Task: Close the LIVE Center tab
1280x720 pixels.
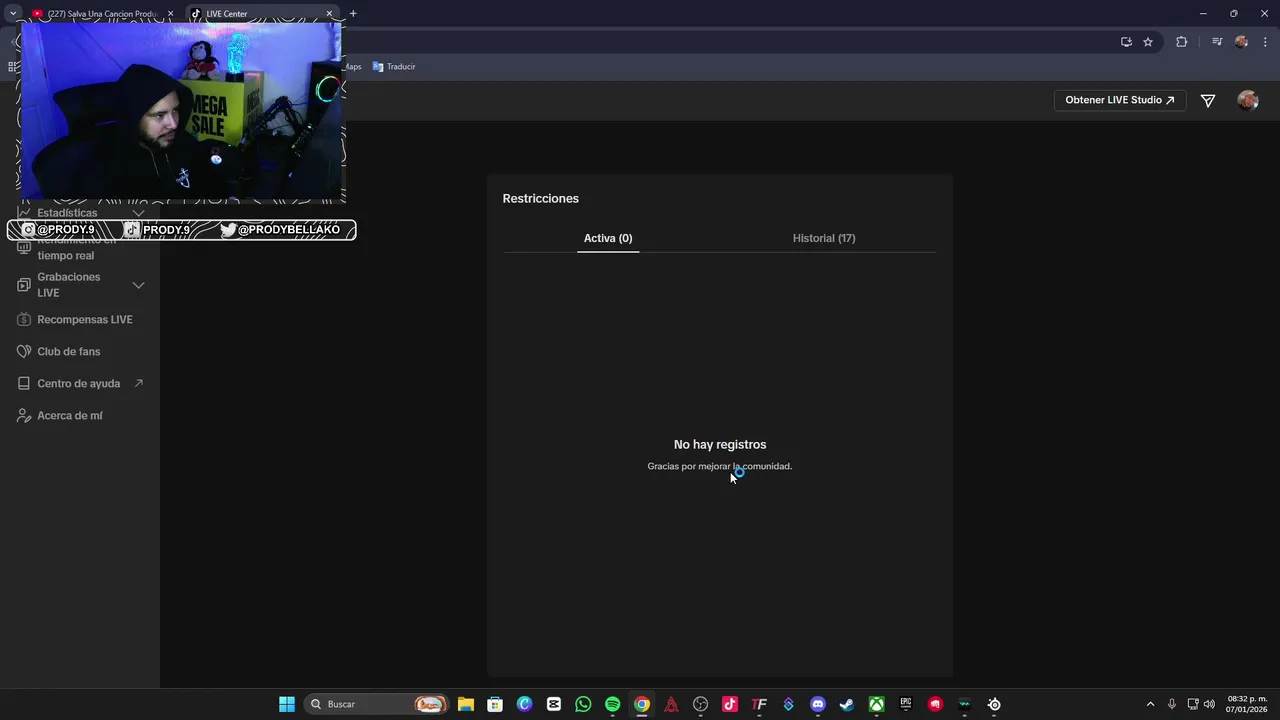Action: point(329,14)
